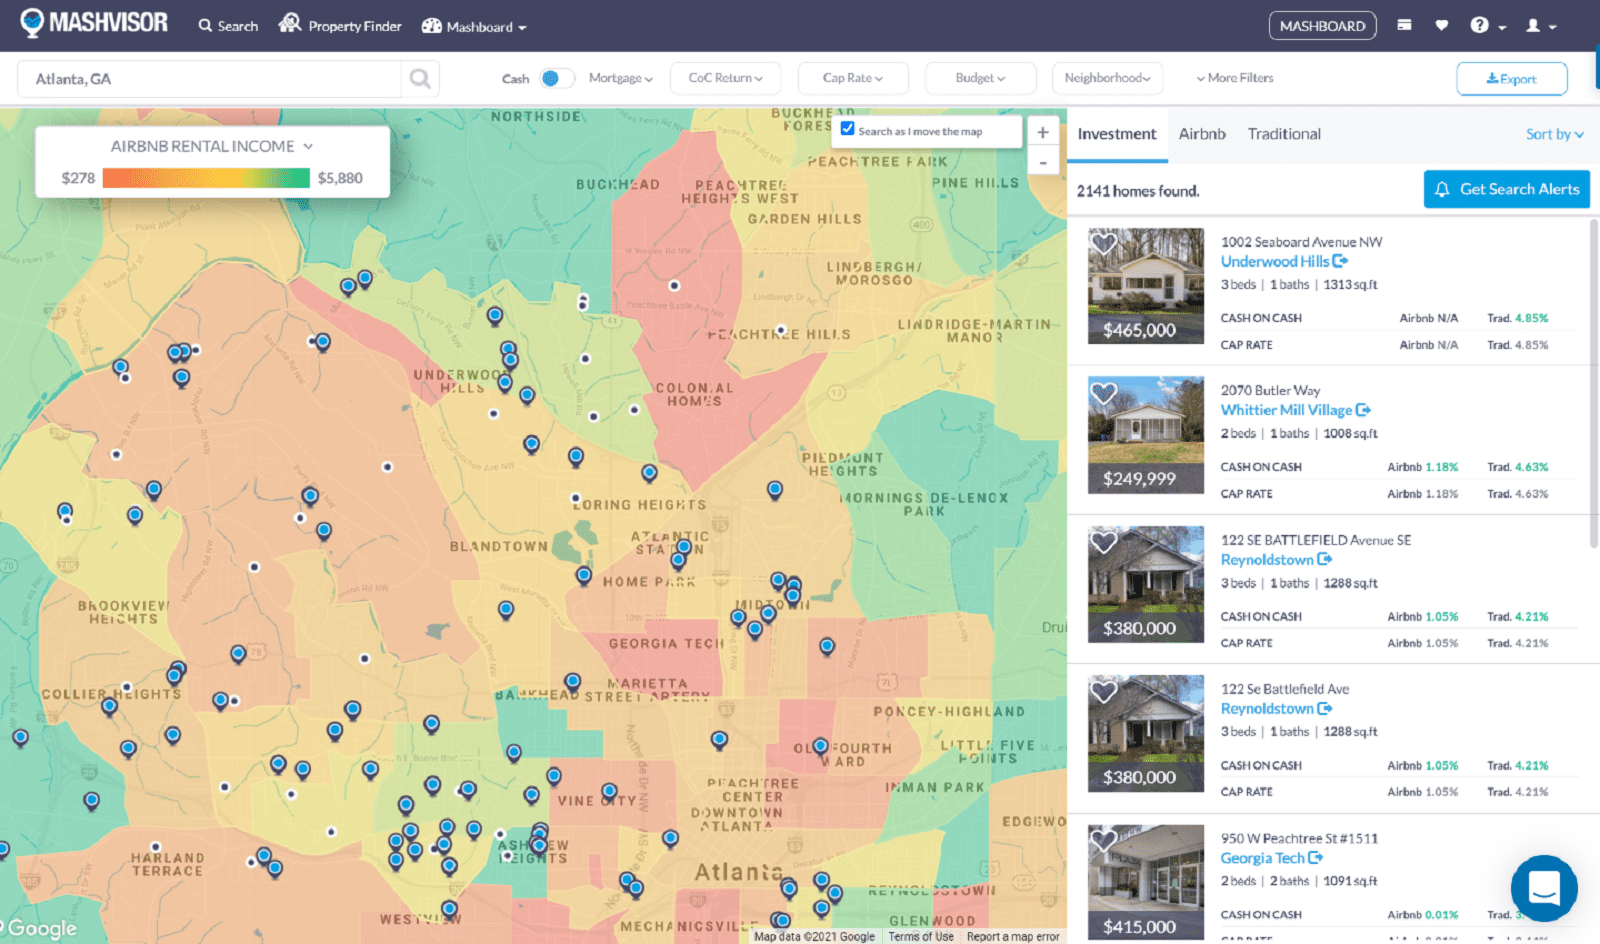Open the Mortgage filter dropdown
Screen dimensions: 1600x944
pyautogui.click(x=620, y=77)
